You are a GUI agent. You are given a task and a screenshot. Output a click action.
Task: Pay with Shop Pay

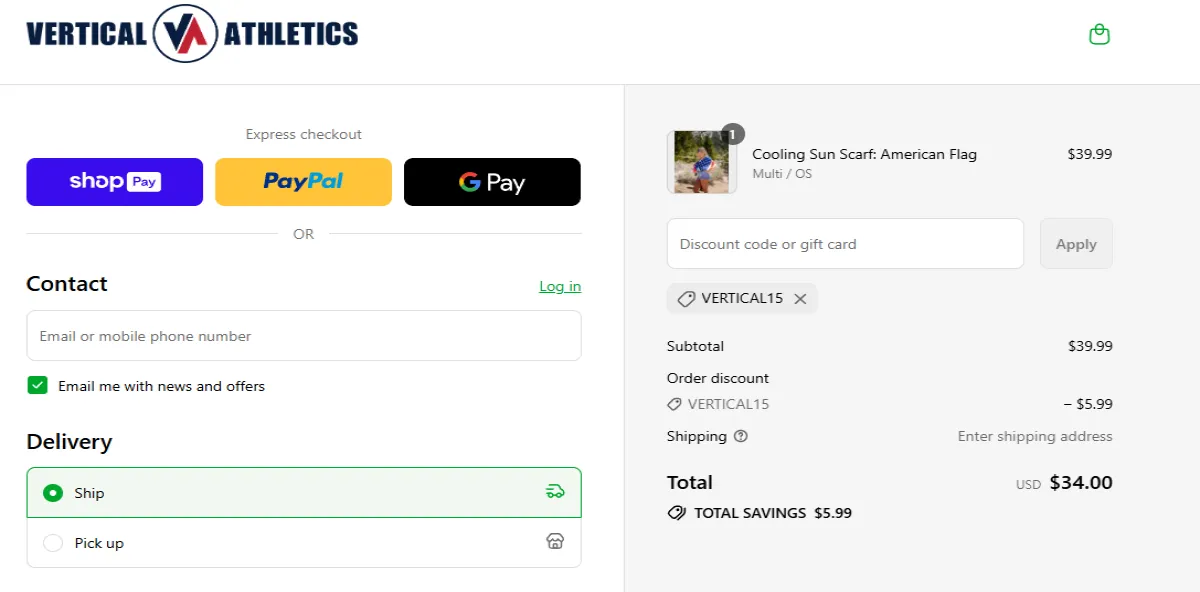[x=114, y=181]
